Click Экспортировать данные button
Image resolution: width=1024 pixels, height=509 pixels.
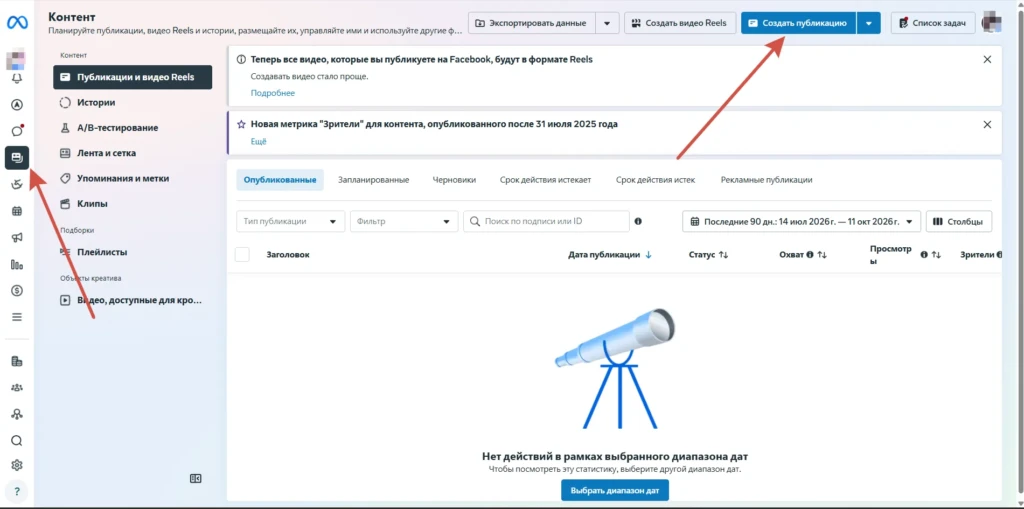(532, 23)
